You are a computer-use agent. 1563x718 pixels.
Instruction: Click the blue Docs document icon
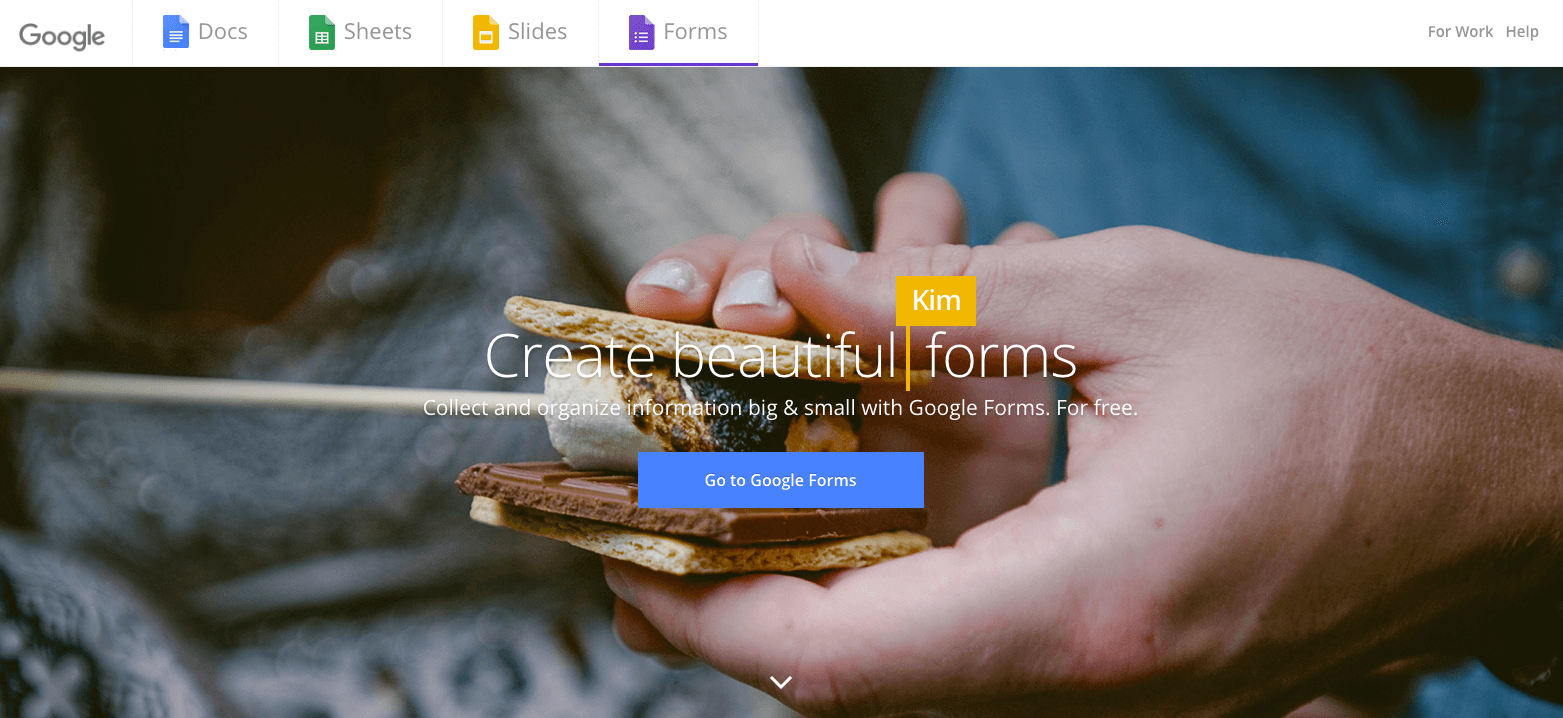175,32
